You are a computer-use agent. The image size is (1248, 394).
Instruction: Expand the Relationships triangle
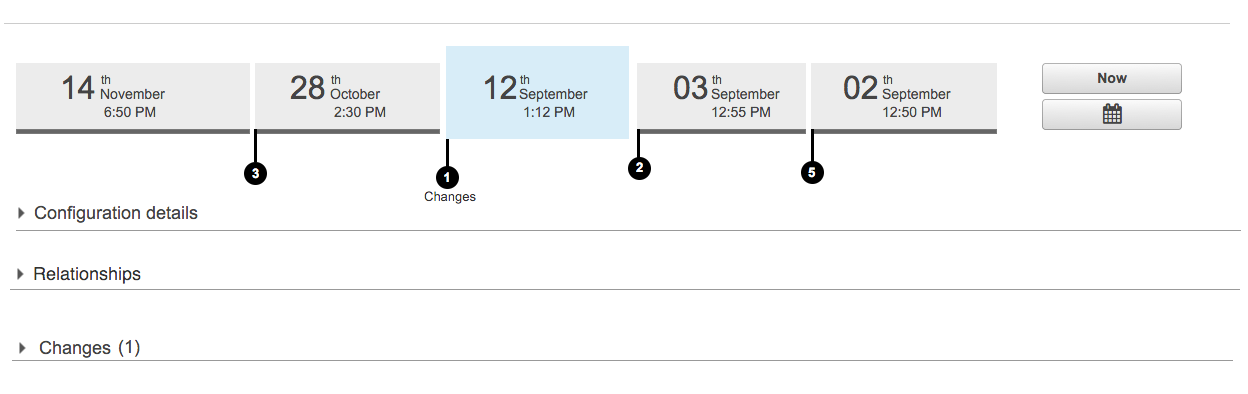coord(21,274)
